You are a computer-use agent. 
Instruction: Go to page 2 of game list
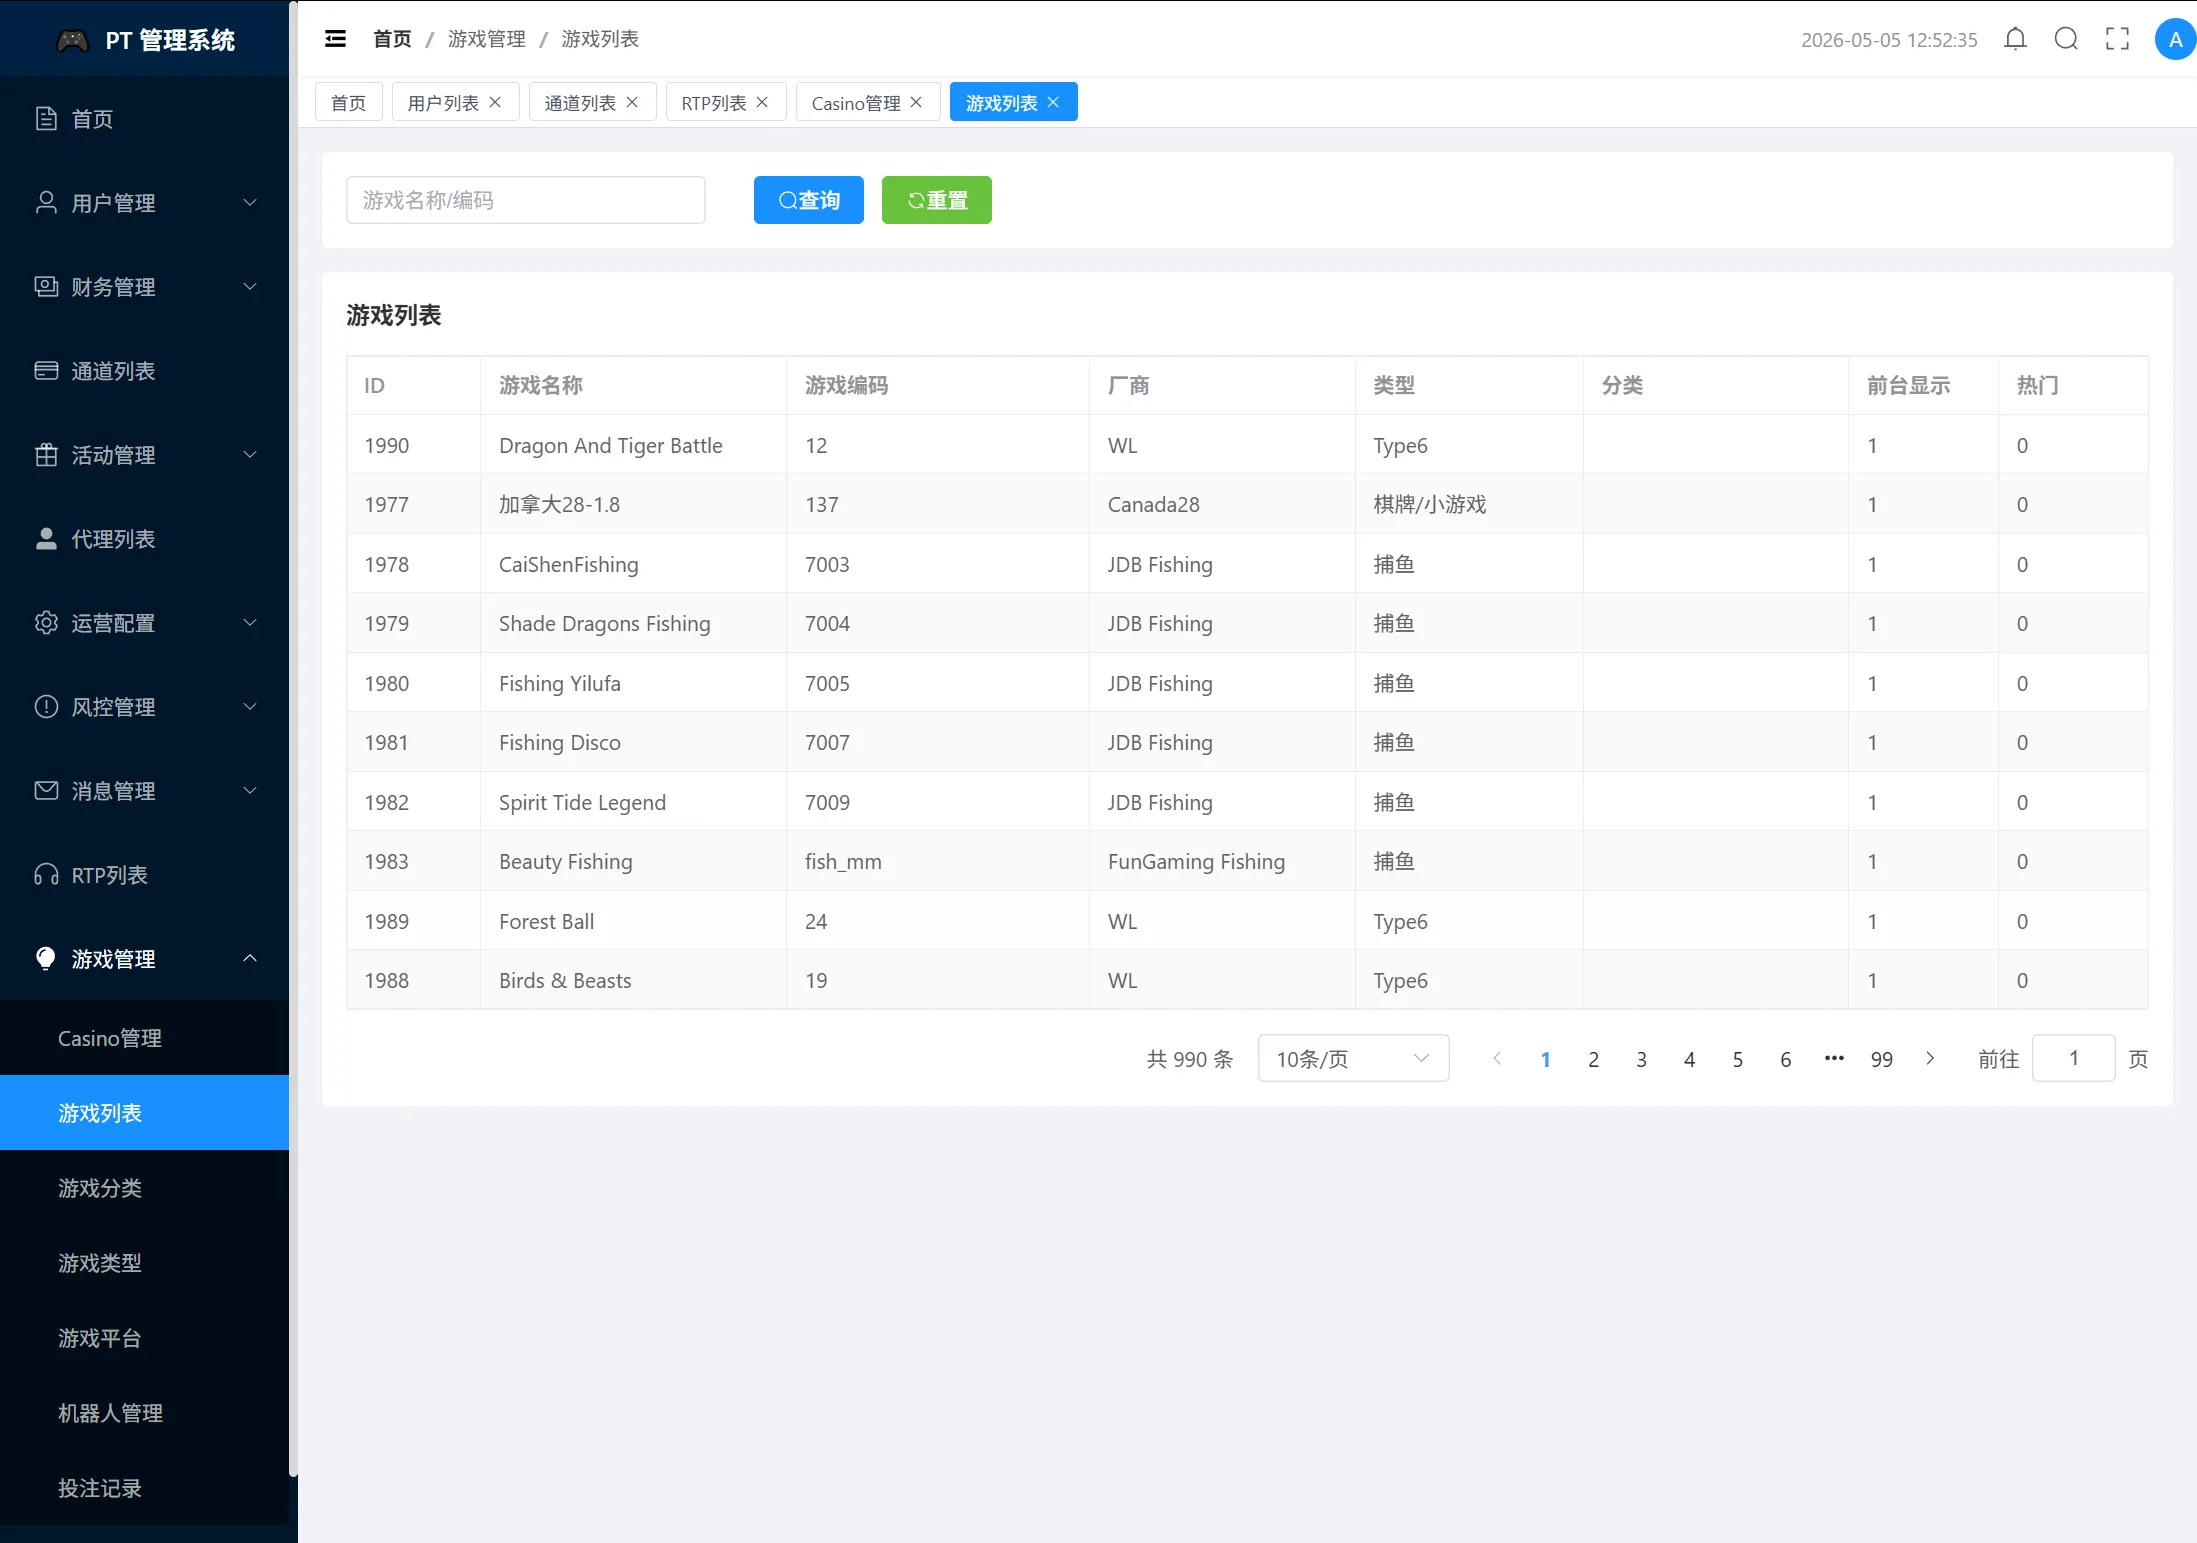coord(1593,1058)
